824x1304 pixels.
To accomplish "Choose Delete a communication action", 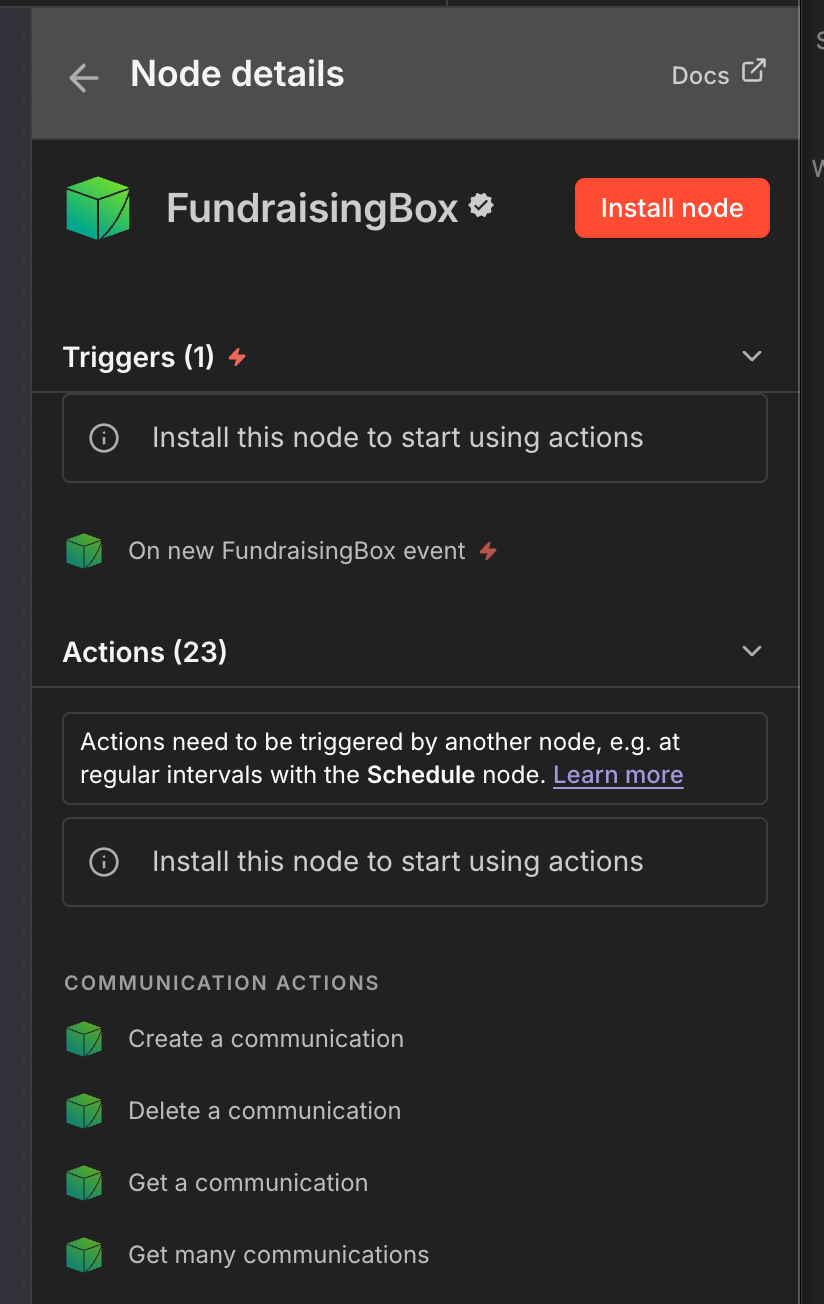I will click(x=264, y=1111).
